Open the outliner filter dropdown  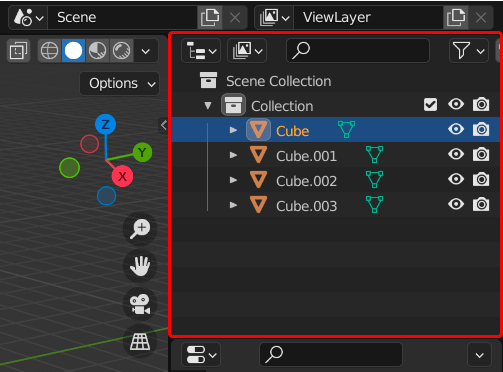[469, 51]
